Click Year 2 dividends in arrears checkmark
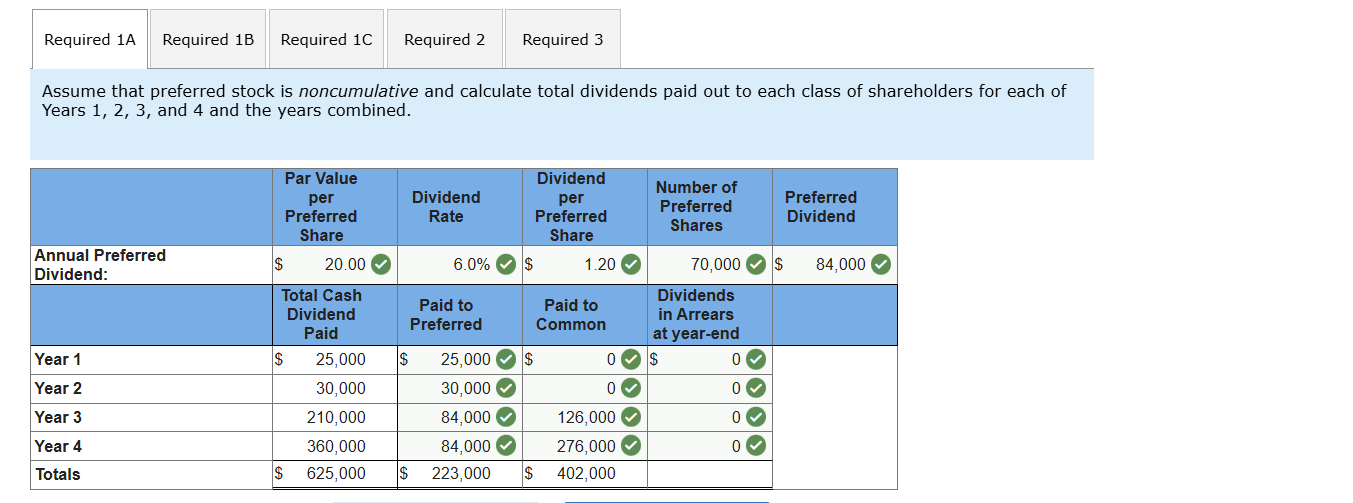Screen dimensions: 1353x503 pyautogui.click(x=756, y=388)
